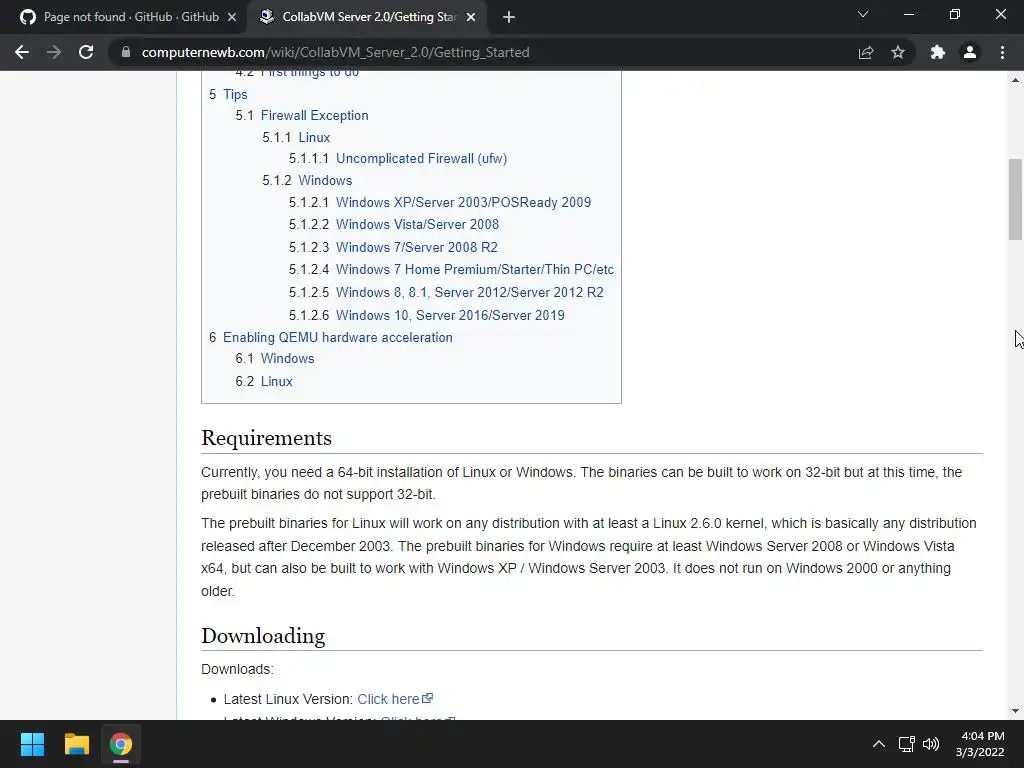Viewport: 1024px width, 768px height.
Task: Close the GitHub Page not found tab
Action: click(232, 18)
